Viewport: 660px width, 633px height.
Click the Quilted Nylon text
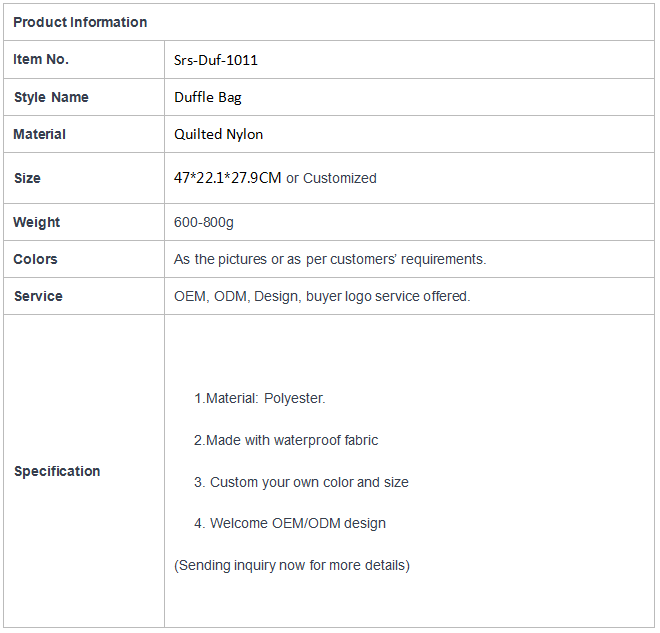pos(218,134)
